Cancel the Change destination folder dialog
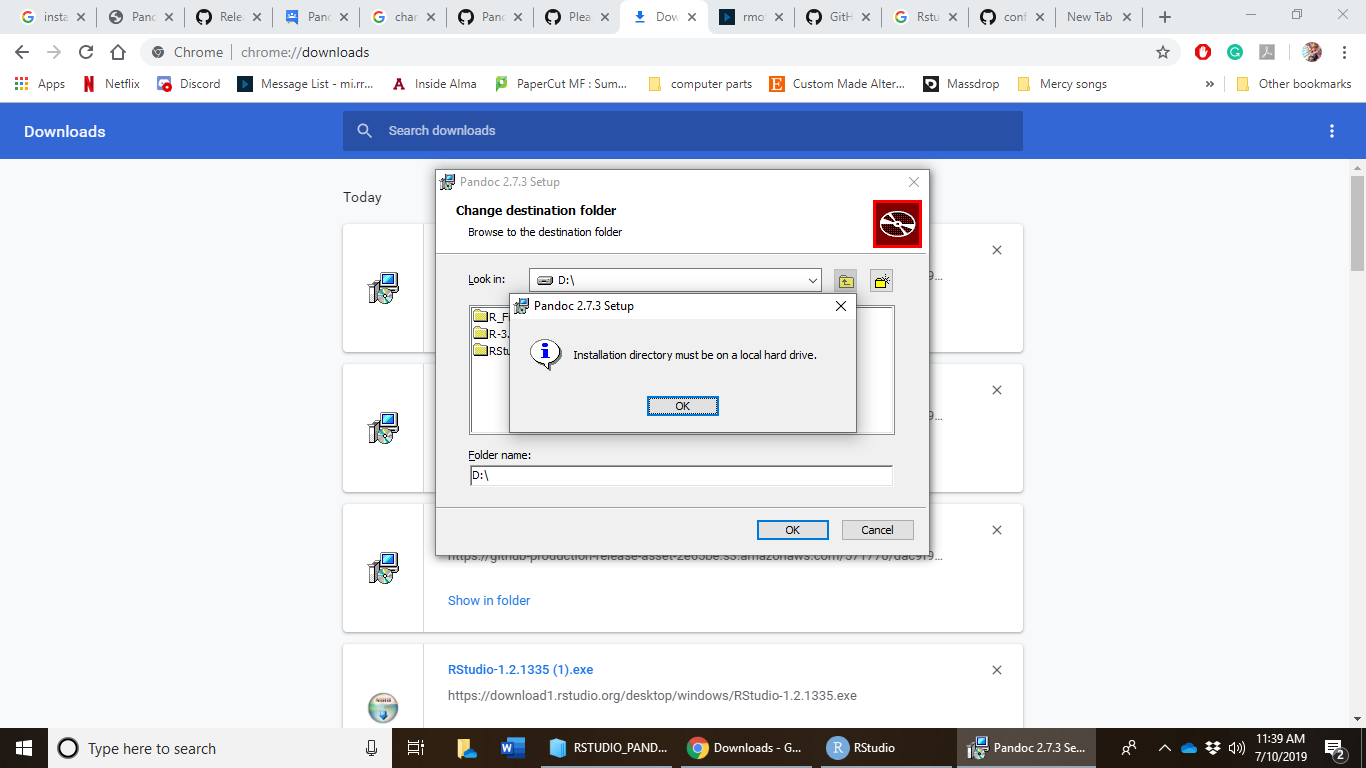1366x768 pixels. [x=877, y=530]
